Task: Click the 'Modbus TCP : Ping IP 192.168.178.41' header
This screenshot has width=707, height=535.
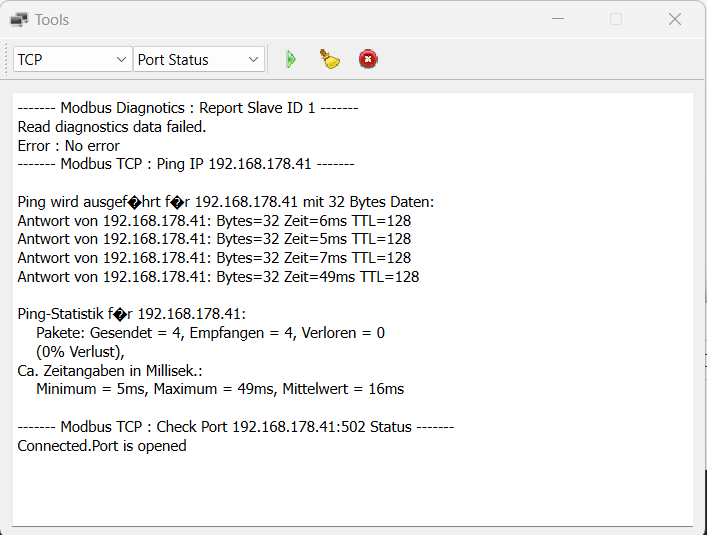Action: click(x=186, y=164)
